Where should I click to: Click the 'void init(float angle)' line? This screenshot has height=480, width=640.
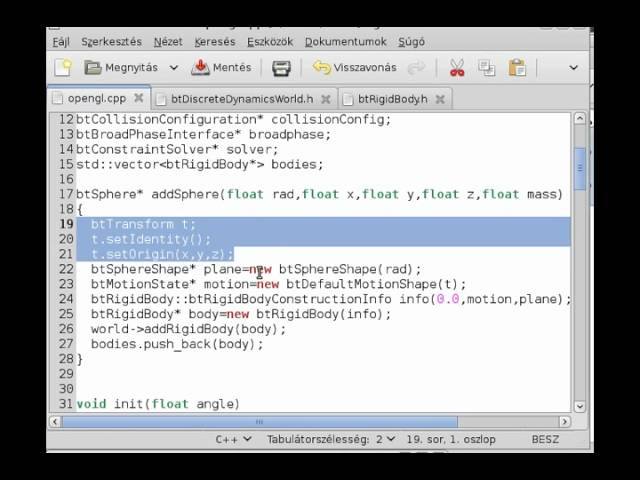coord(158,404)
